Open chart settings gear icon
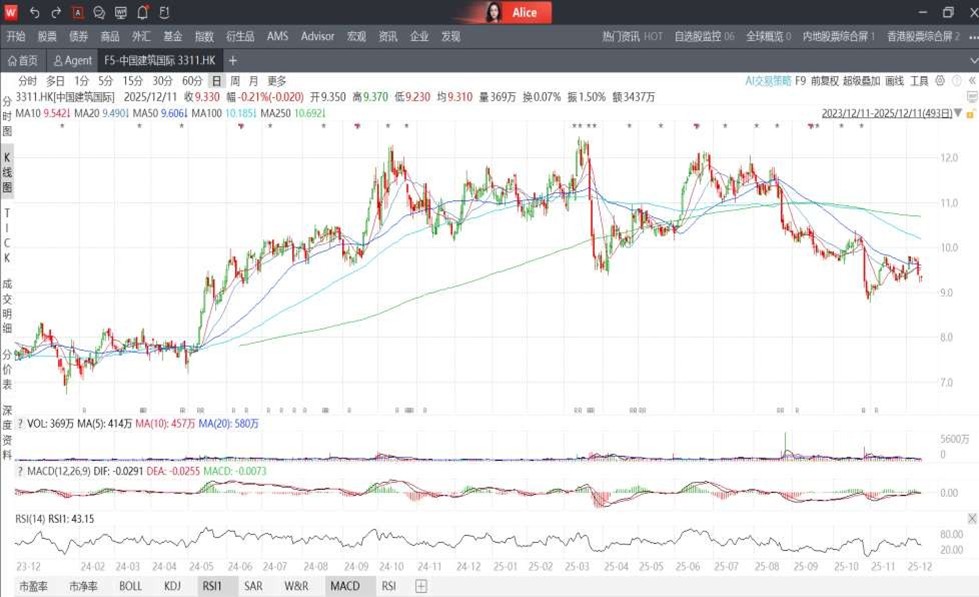Viewport: 979px width, 597px height. (941, 81)
